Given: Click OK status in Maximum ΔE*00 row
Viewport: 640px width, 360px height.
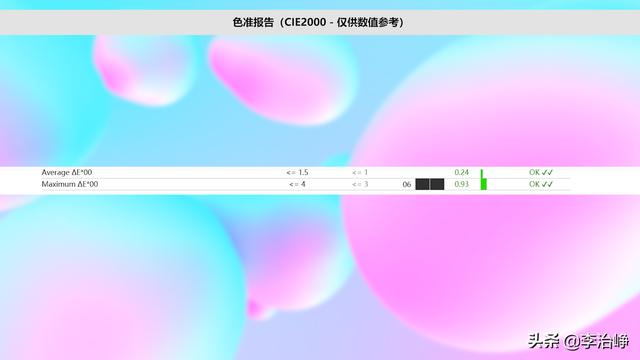Looking at the screenshot, I should click(x=541, y=184).
